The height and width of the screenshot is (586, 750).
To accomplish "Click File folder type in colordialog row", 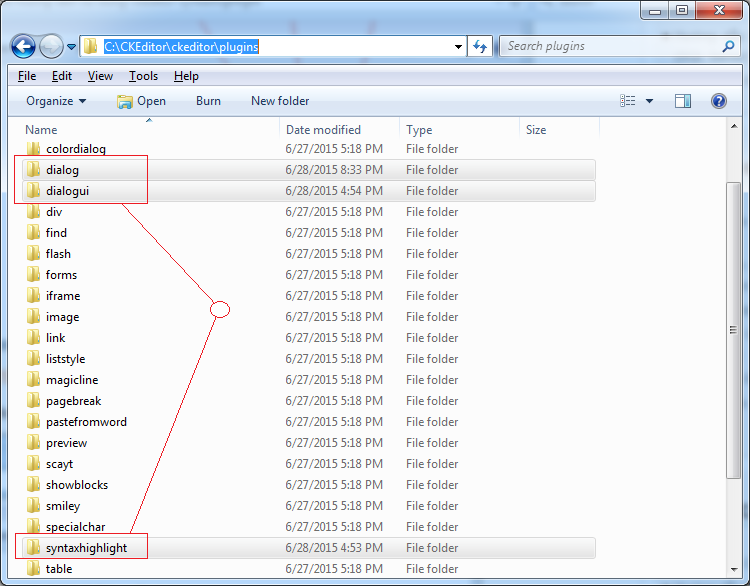I will click(432, 149).
